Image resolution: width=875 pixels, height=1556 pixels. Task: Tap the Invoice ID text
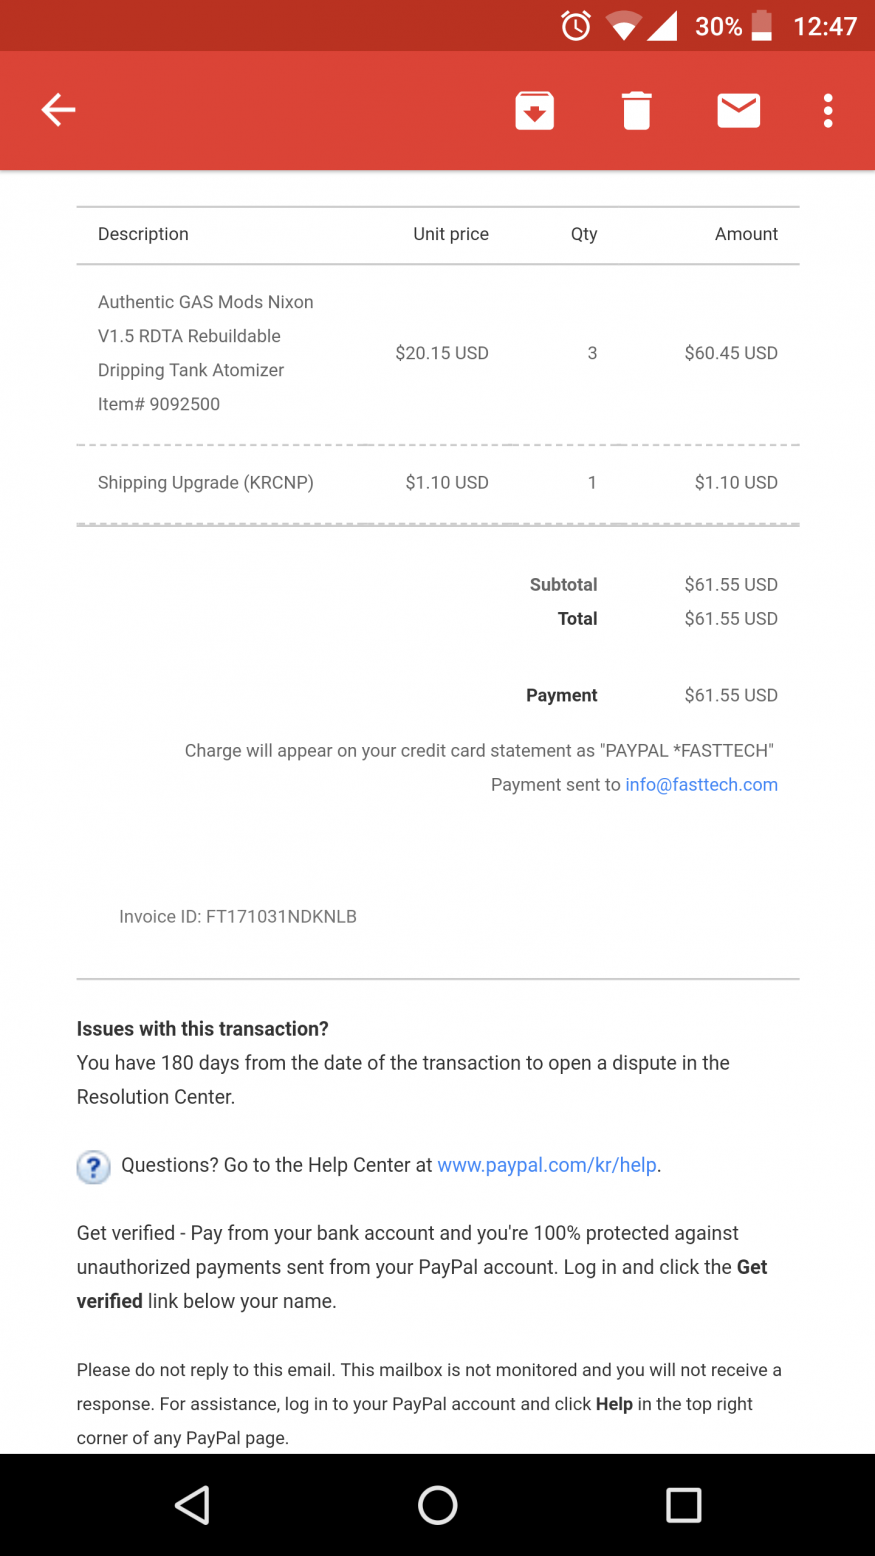tap(238, 916)
